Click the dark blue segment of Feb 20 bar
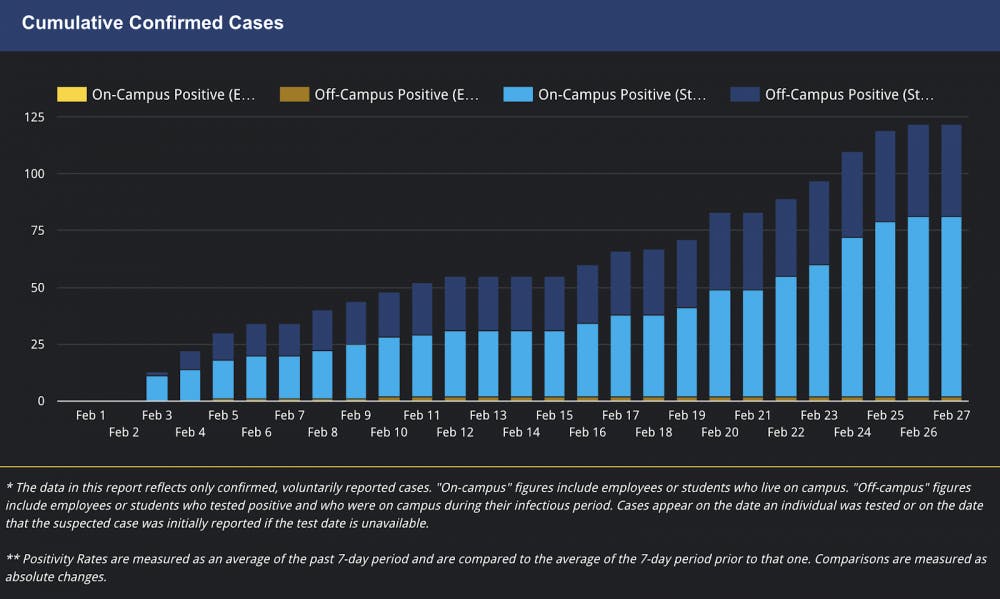1000x599 pixels. click(720, 250)
